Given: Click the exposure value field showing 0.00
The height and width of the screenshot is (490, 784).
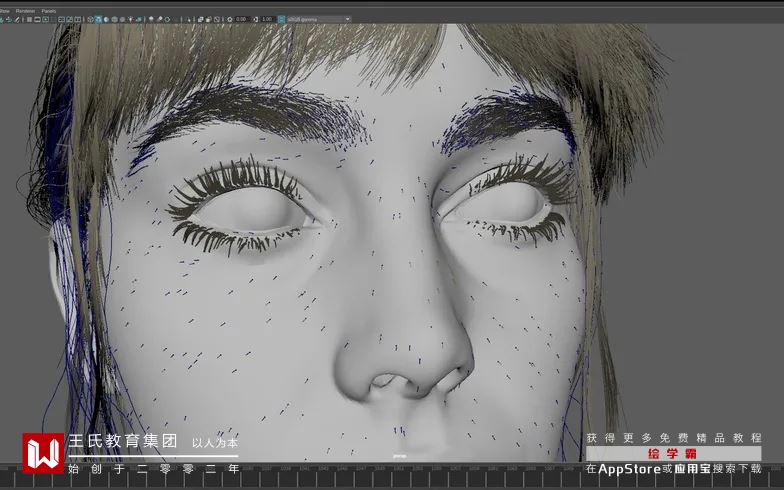Looking at the screenshot, I should point(241,20).
